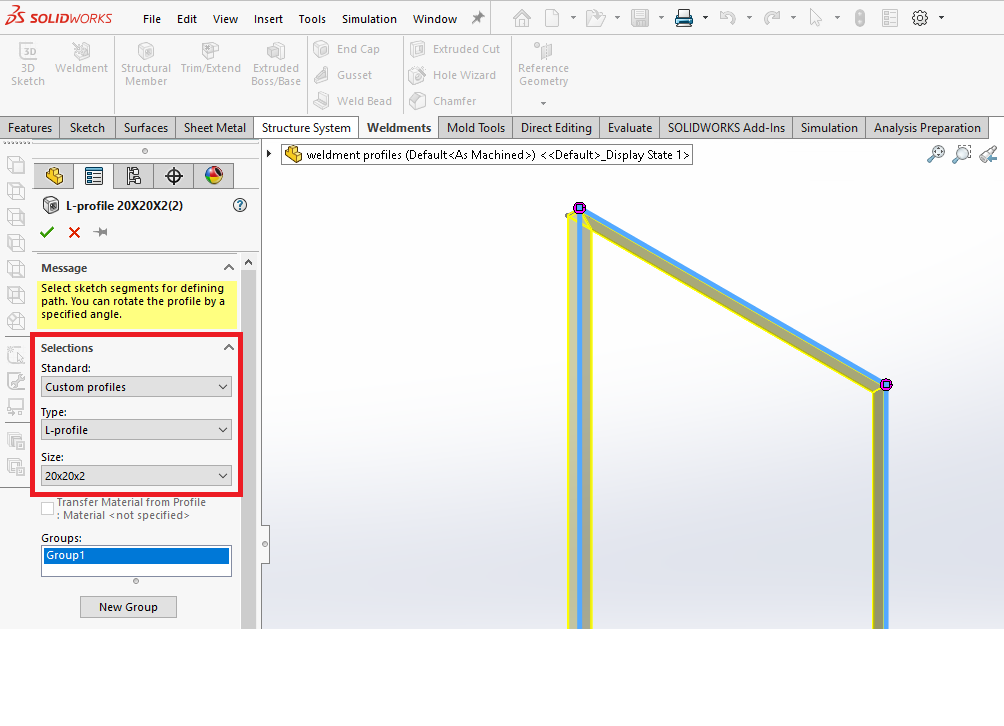Select Group1 in the Groups list
Screen dimensions: 1004x726
pos(136,555)
